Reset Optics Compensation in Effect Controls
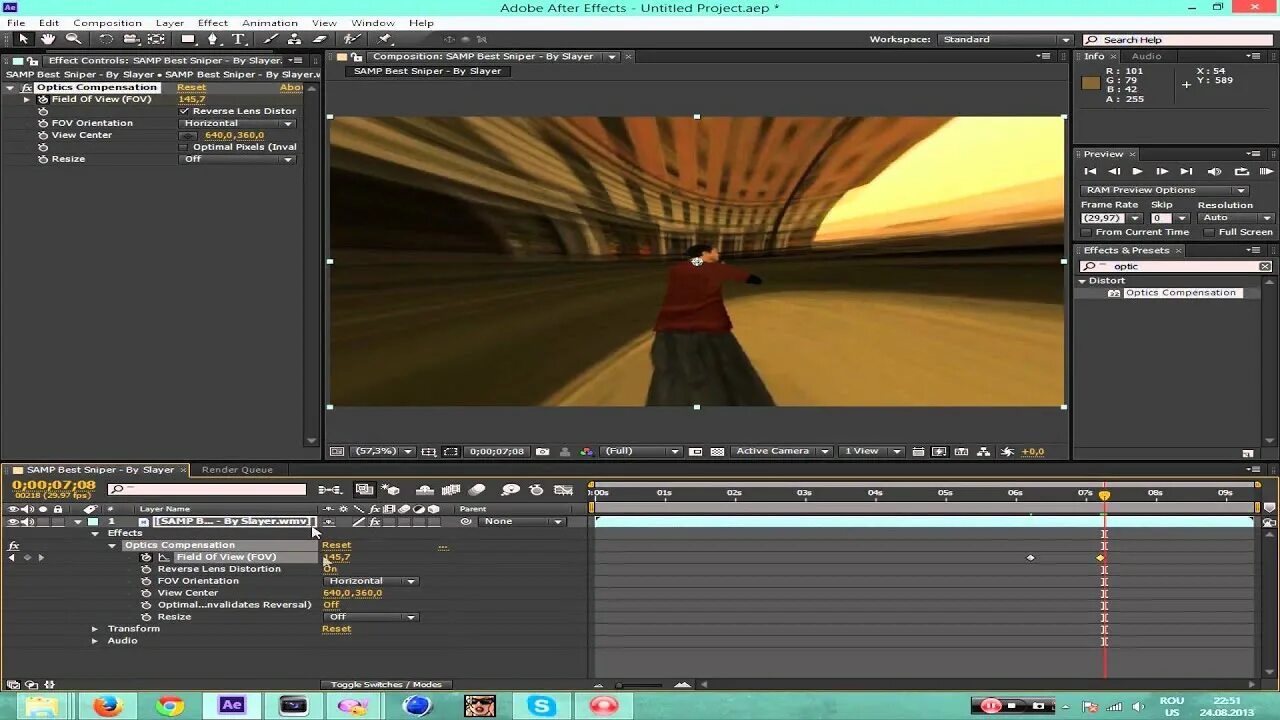 [191, 87]
